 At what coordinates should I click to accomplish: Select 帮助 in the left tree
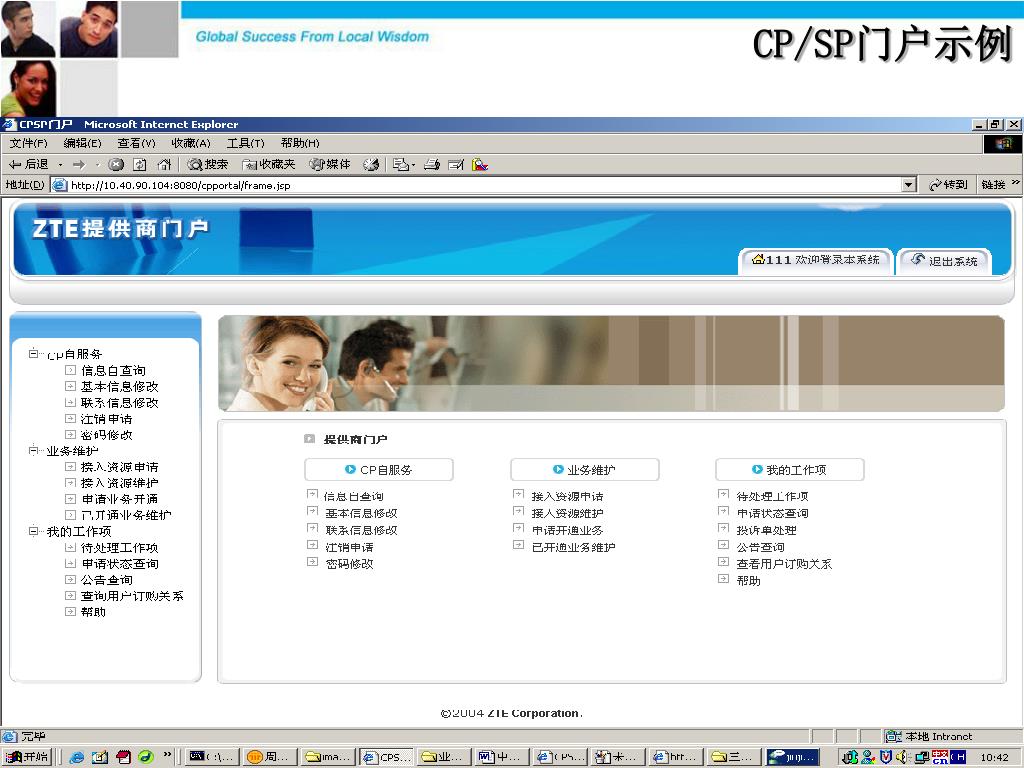pyautogui.click(x=93, y=612)
